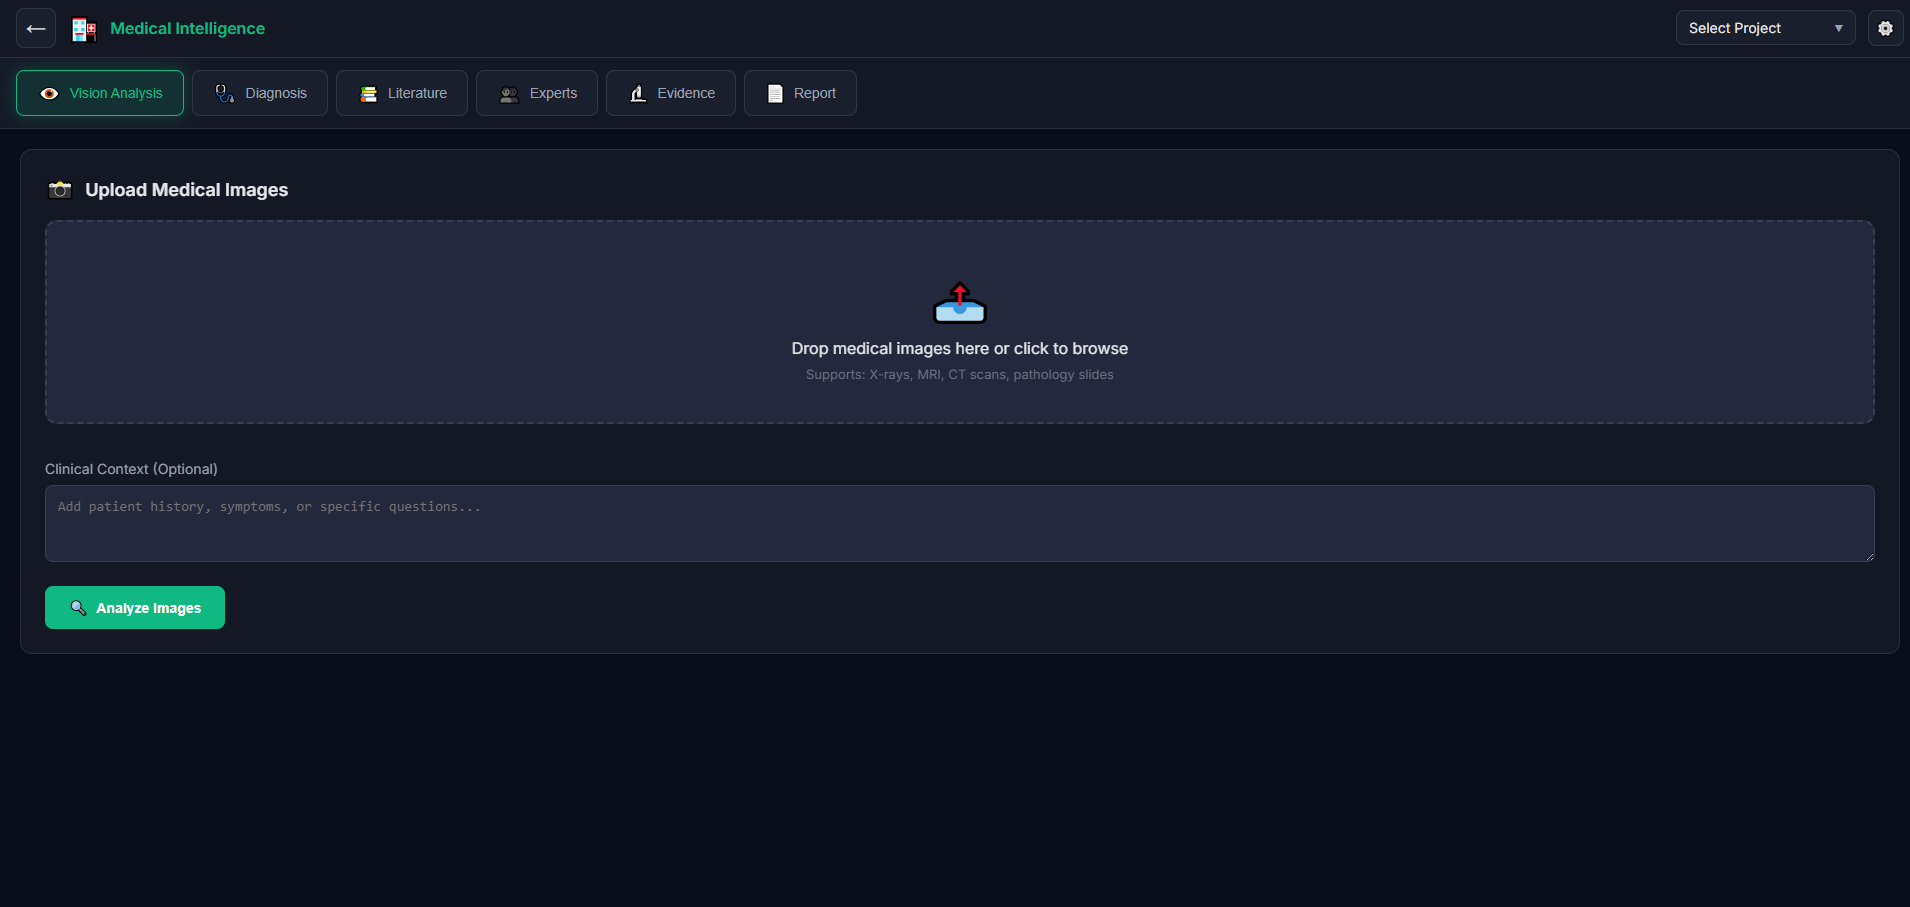Click the Medical Intelligence hospital logo icon
The height and width of the screenshot is (907, 1910).
pos(84,30)
